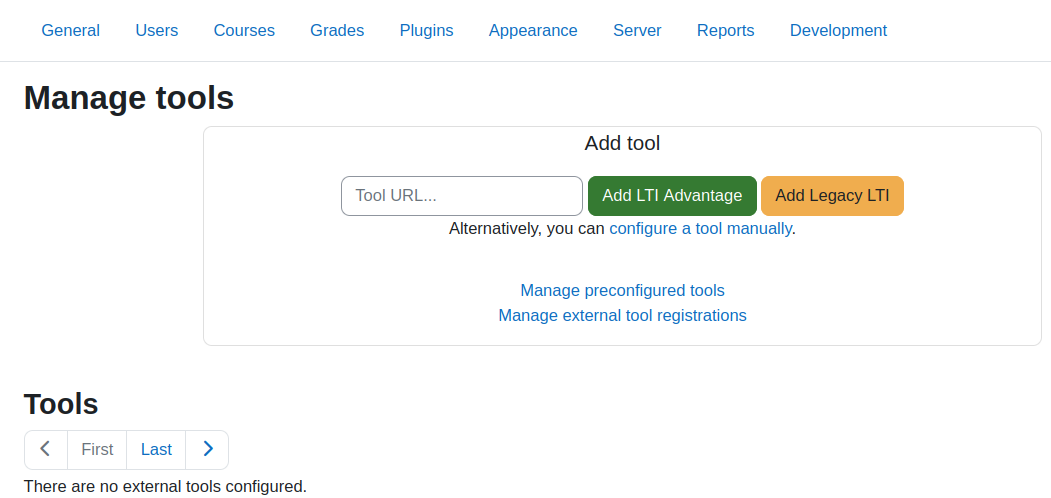The image size is (1051, 498).
Task: Click the 'Tools' section heading
Action: (61, 404)
